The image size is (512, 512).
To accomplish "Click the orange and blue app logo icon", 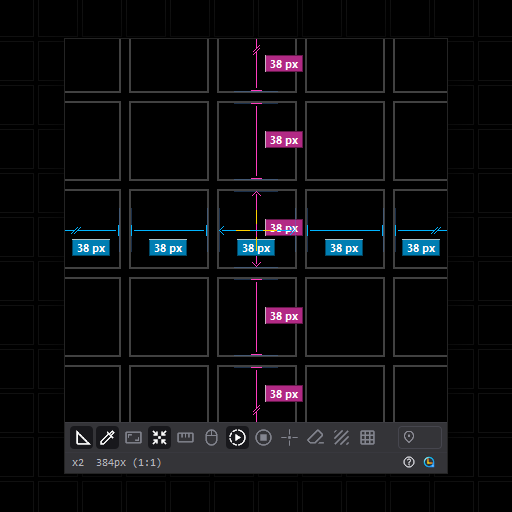I will coord(429,462).
